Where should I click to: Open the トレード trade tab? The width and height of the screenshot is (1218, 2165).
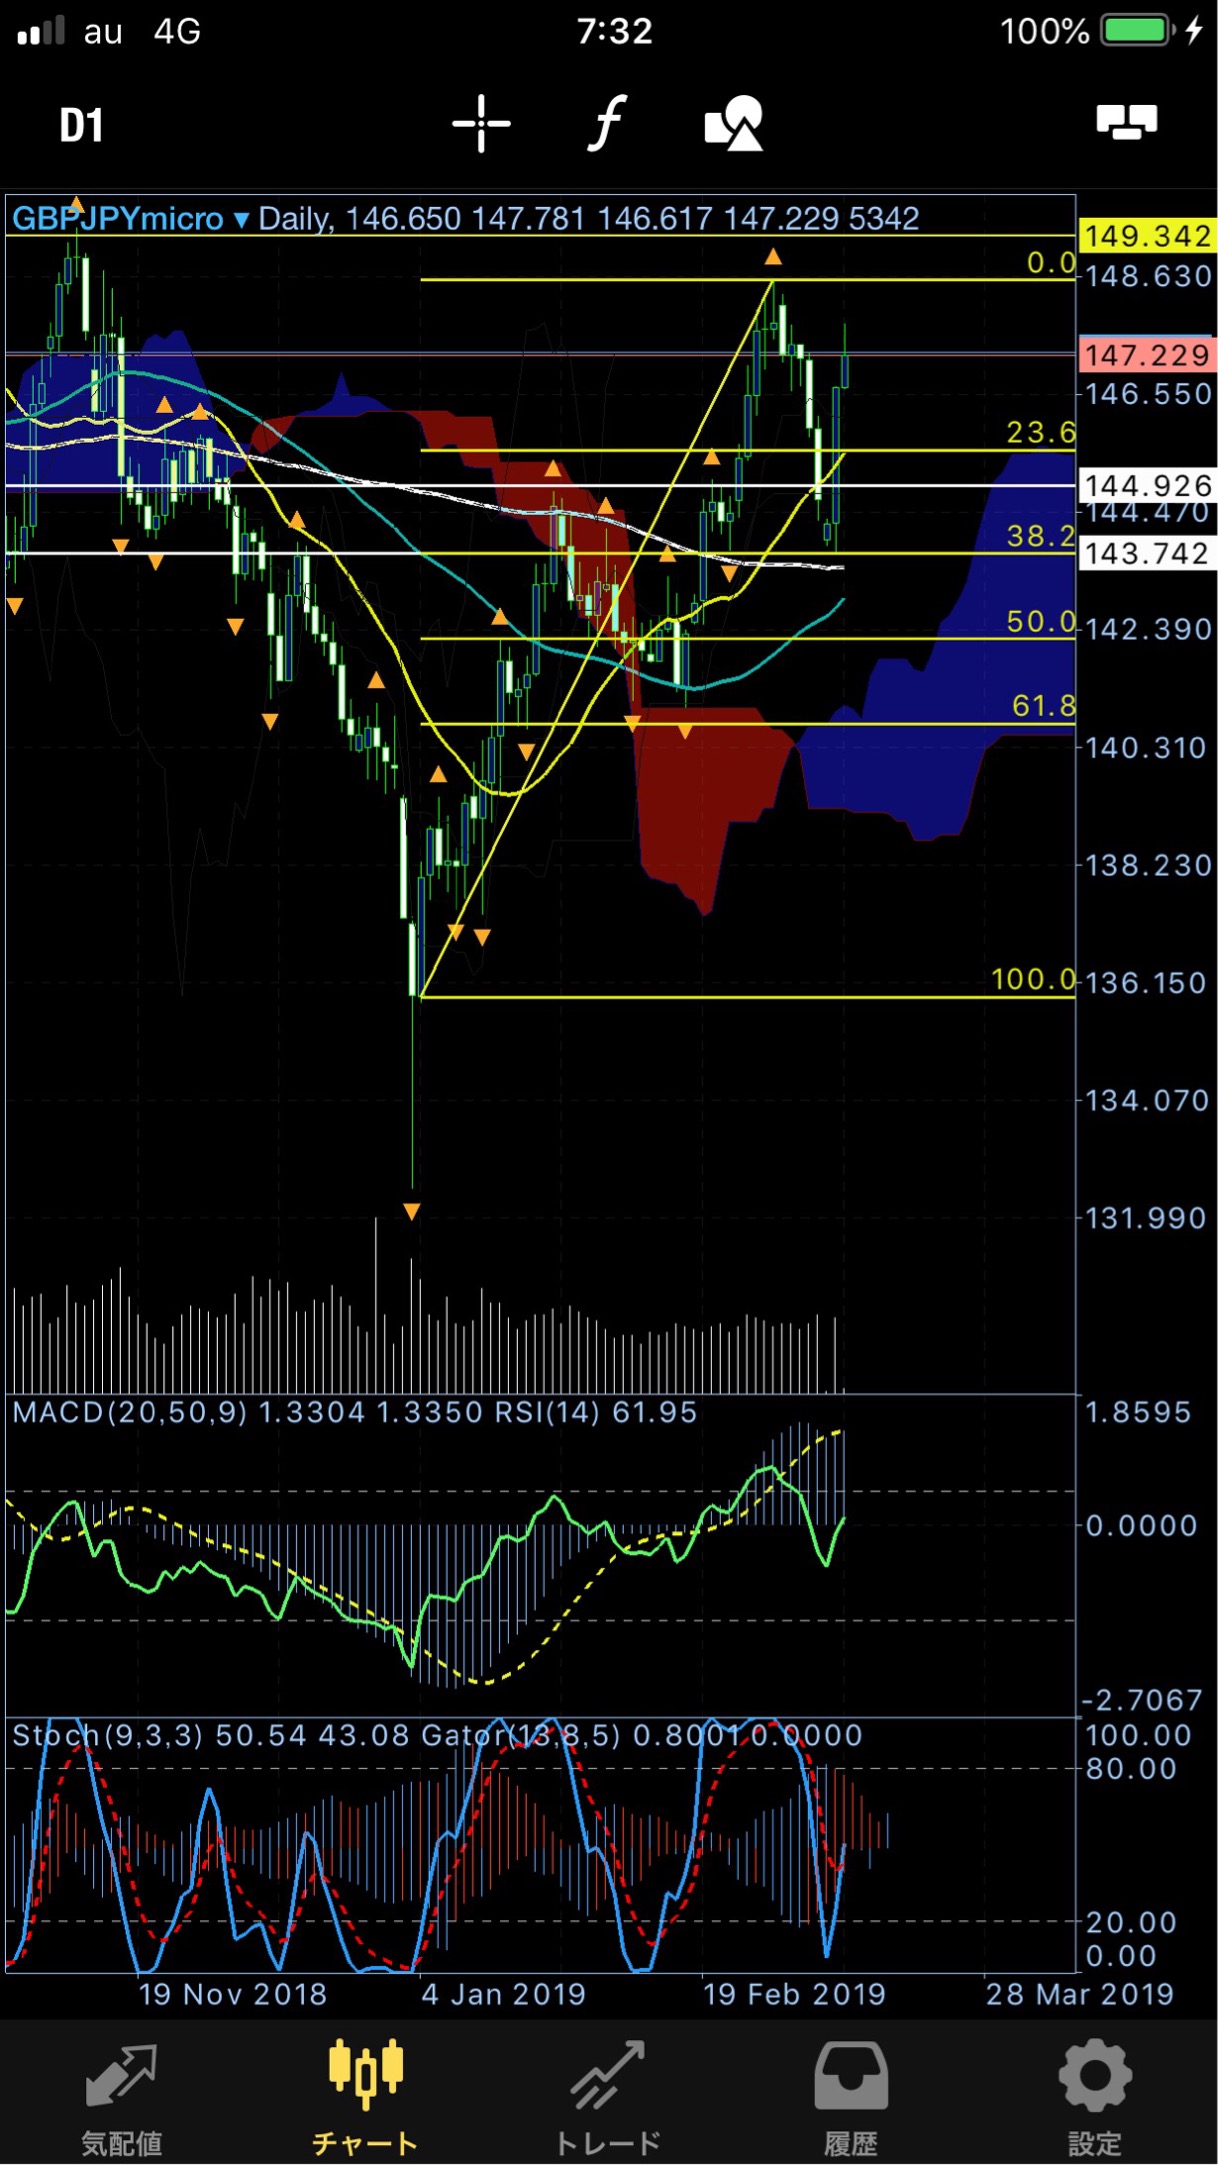tap(608, 2100)
